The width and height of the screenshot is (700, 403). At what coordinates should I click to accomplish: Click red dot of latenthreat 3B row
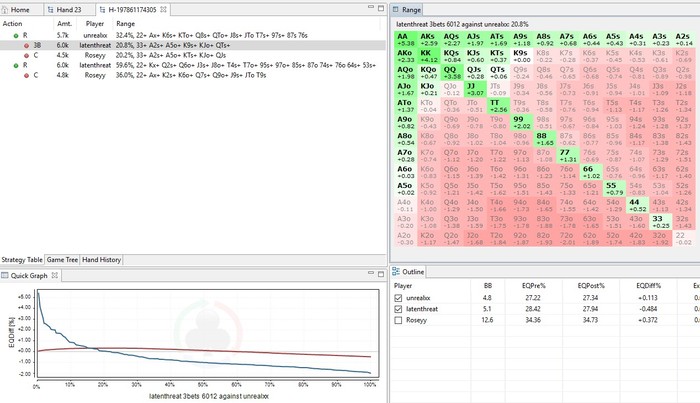click(26, 46)
